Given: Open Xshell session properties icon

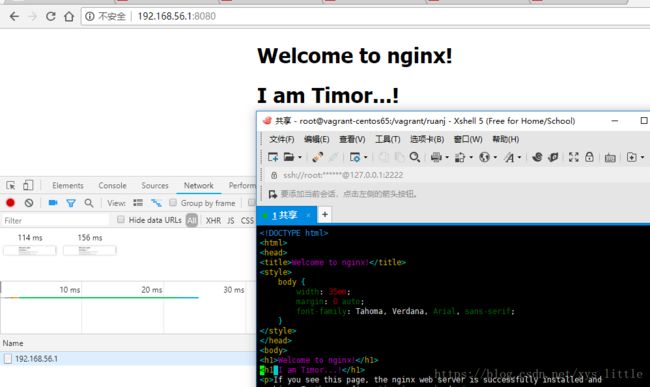Looking at the screenshot, I should click(355, 157).
